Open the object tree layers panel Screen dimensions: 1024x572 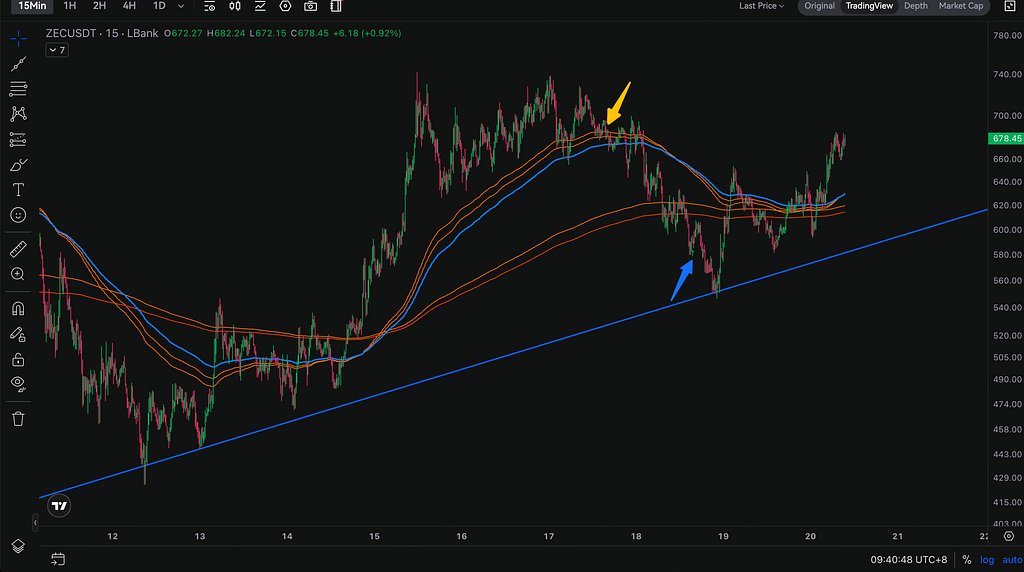pyautogui.click(x=18, y=546)
